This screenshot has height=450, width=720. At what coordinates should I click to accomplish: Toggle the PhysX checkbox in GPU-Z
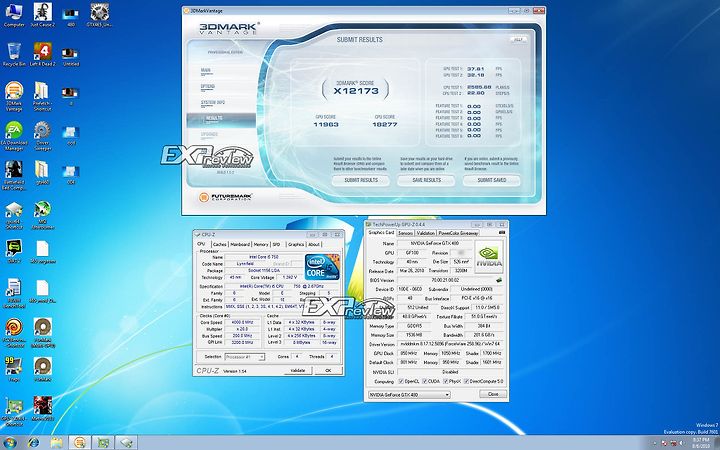tap(445, 381)
